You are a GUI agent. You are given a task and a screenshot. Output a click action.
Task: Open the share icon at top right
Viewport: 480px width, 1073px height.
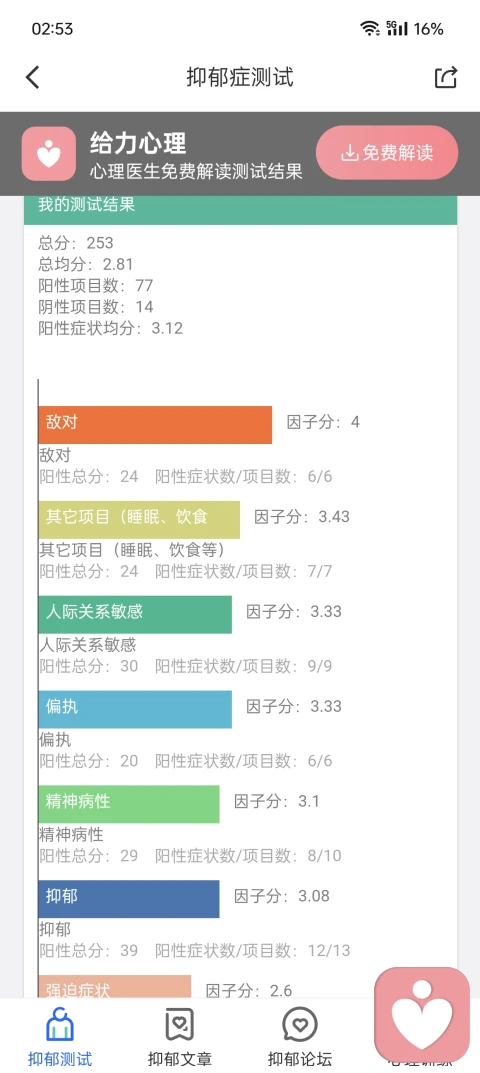[x=446, y=77]
